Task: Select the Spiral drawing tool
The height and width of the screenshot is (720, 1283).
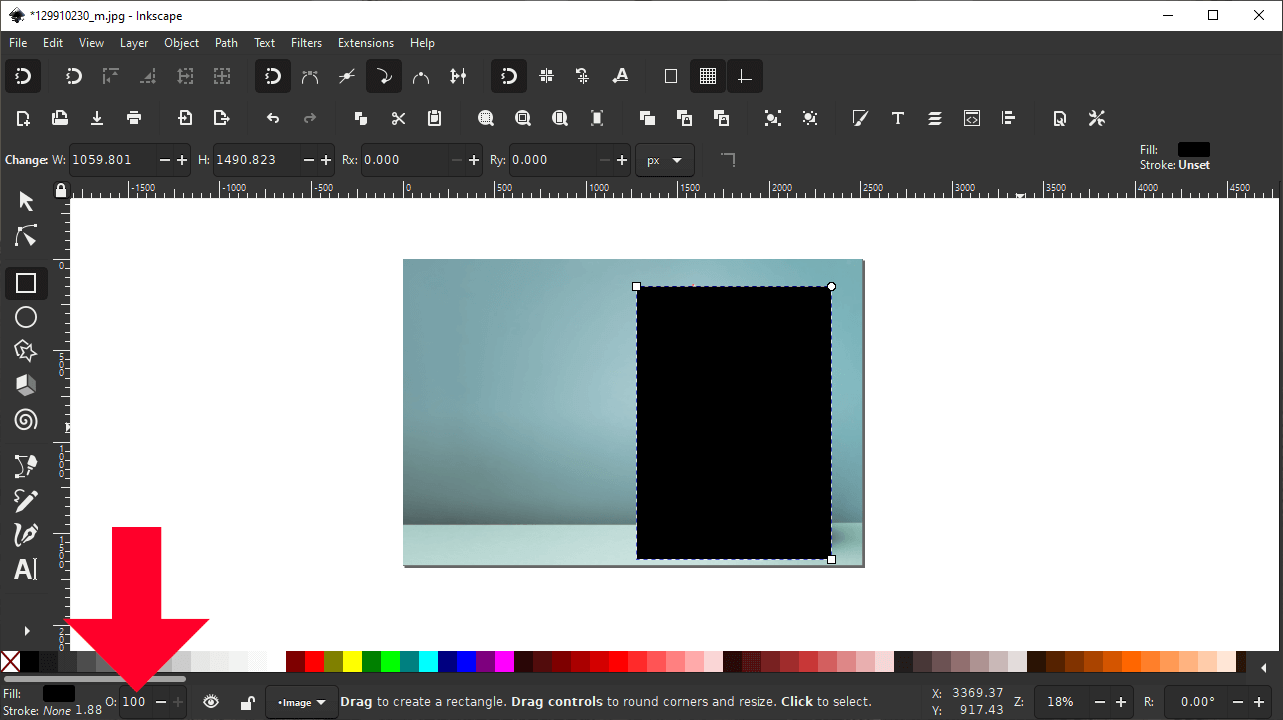Action: click(x=27, y=420)
